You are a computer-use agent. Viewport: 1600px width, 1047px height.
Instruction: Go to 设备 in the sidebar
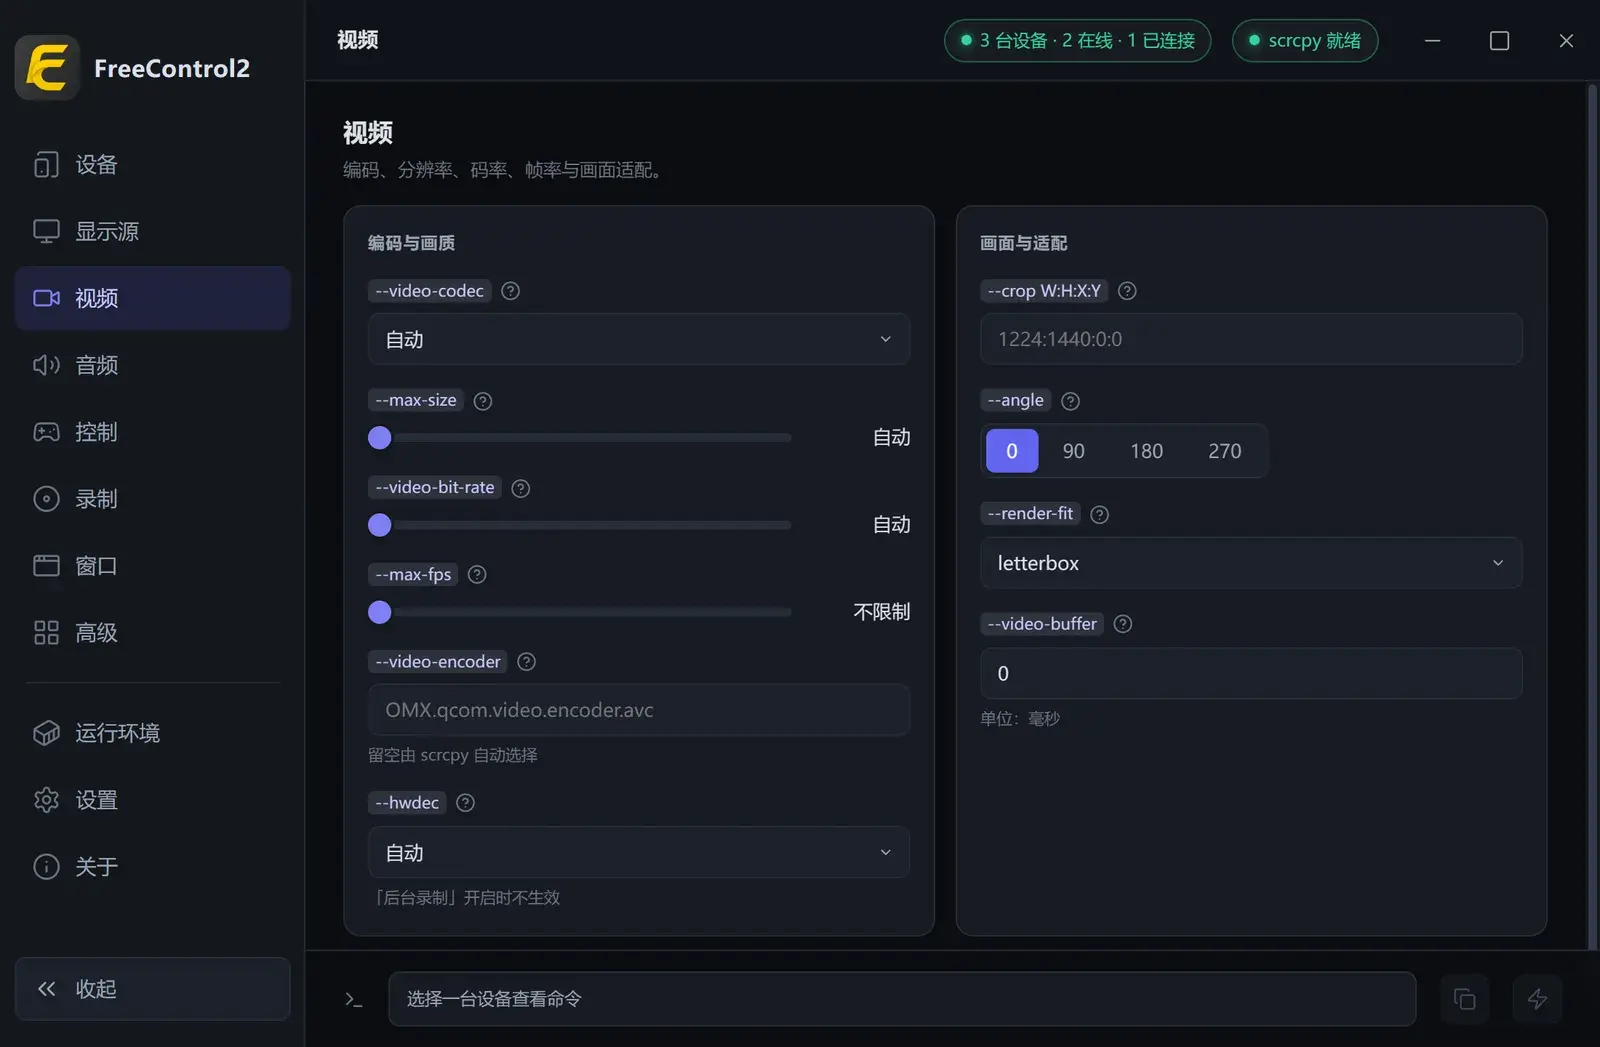coord(153,165)
